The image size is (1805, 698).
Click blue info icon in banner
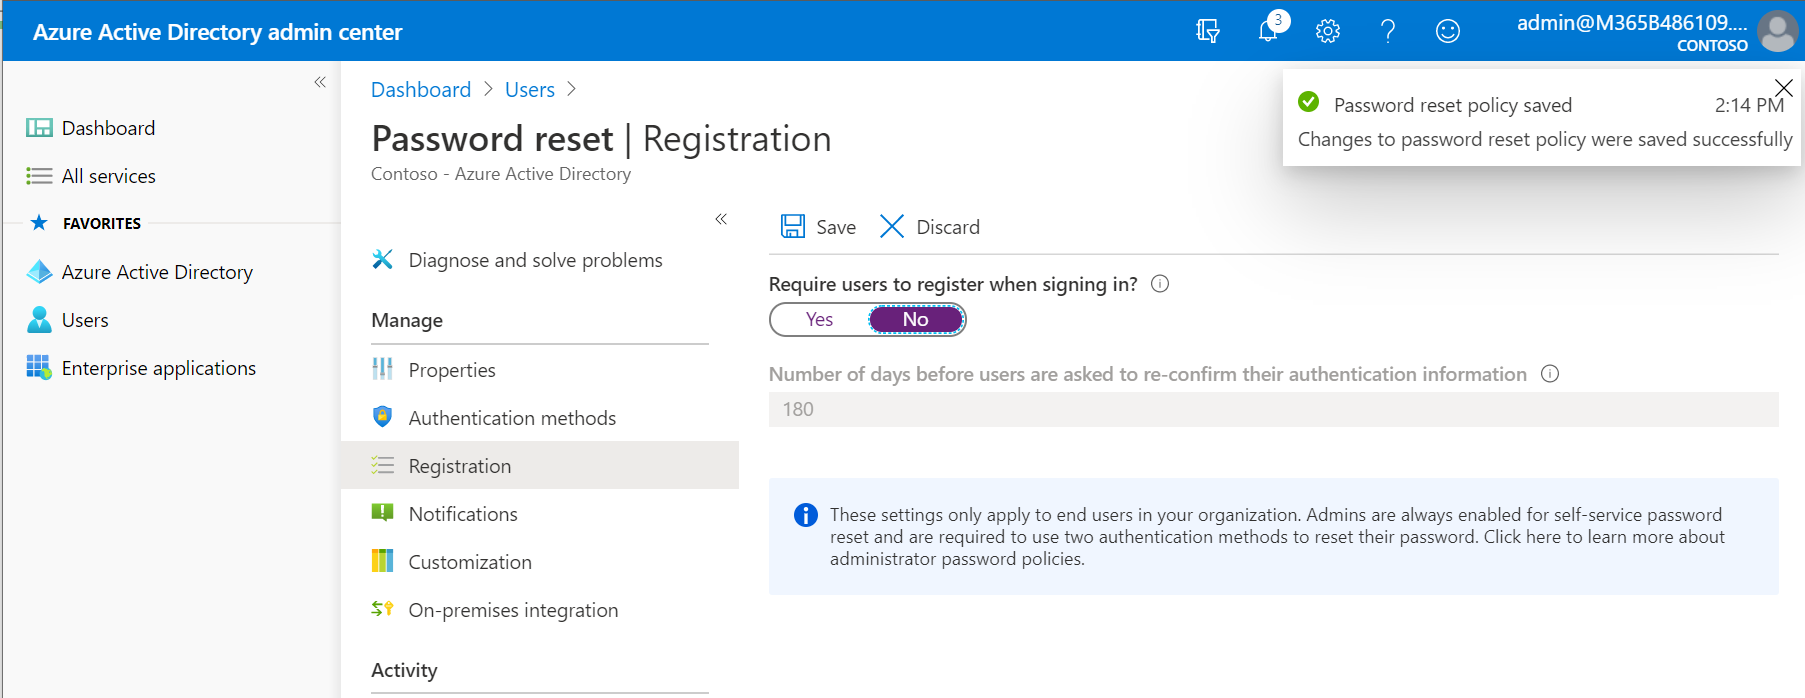point(805,515)
